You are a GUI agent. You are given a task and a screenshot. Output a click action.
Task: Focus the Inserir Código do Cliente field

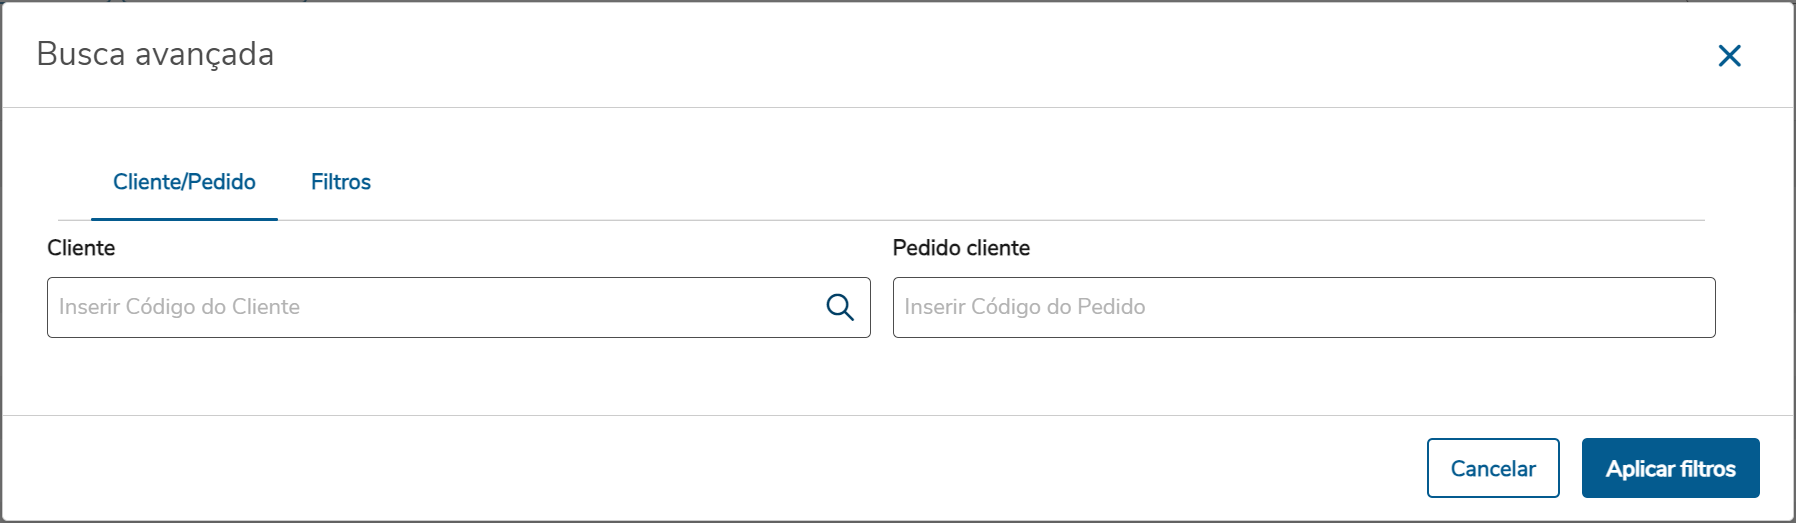430,307
